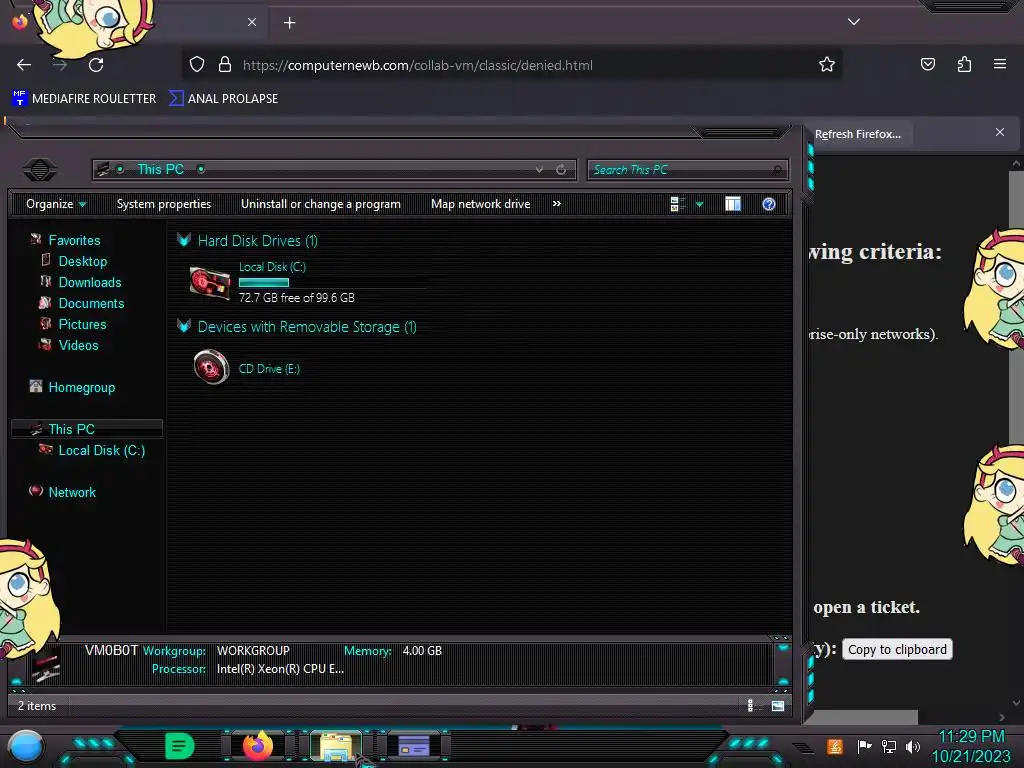Image resolution: width=1024 pixels, height=768 pixels.
Task: Switch to File Explorer on taskbar
Action: click(336, 746)
